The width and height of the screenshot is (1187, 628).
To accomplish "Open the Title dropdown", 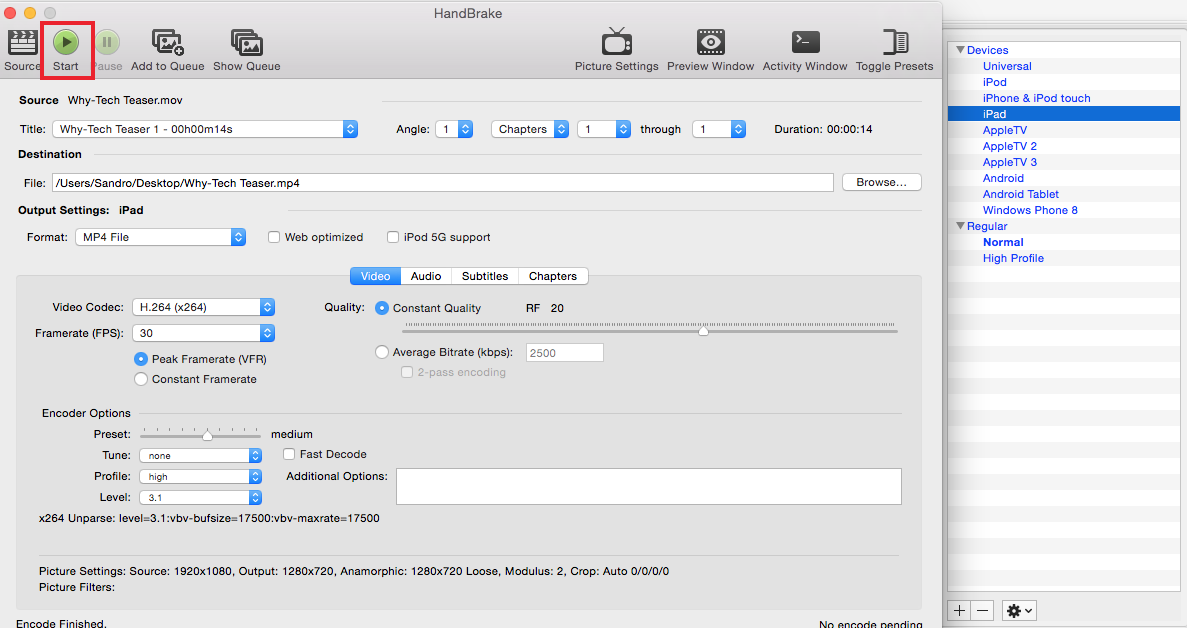I will pyautogui.click(x=204, y=129).
